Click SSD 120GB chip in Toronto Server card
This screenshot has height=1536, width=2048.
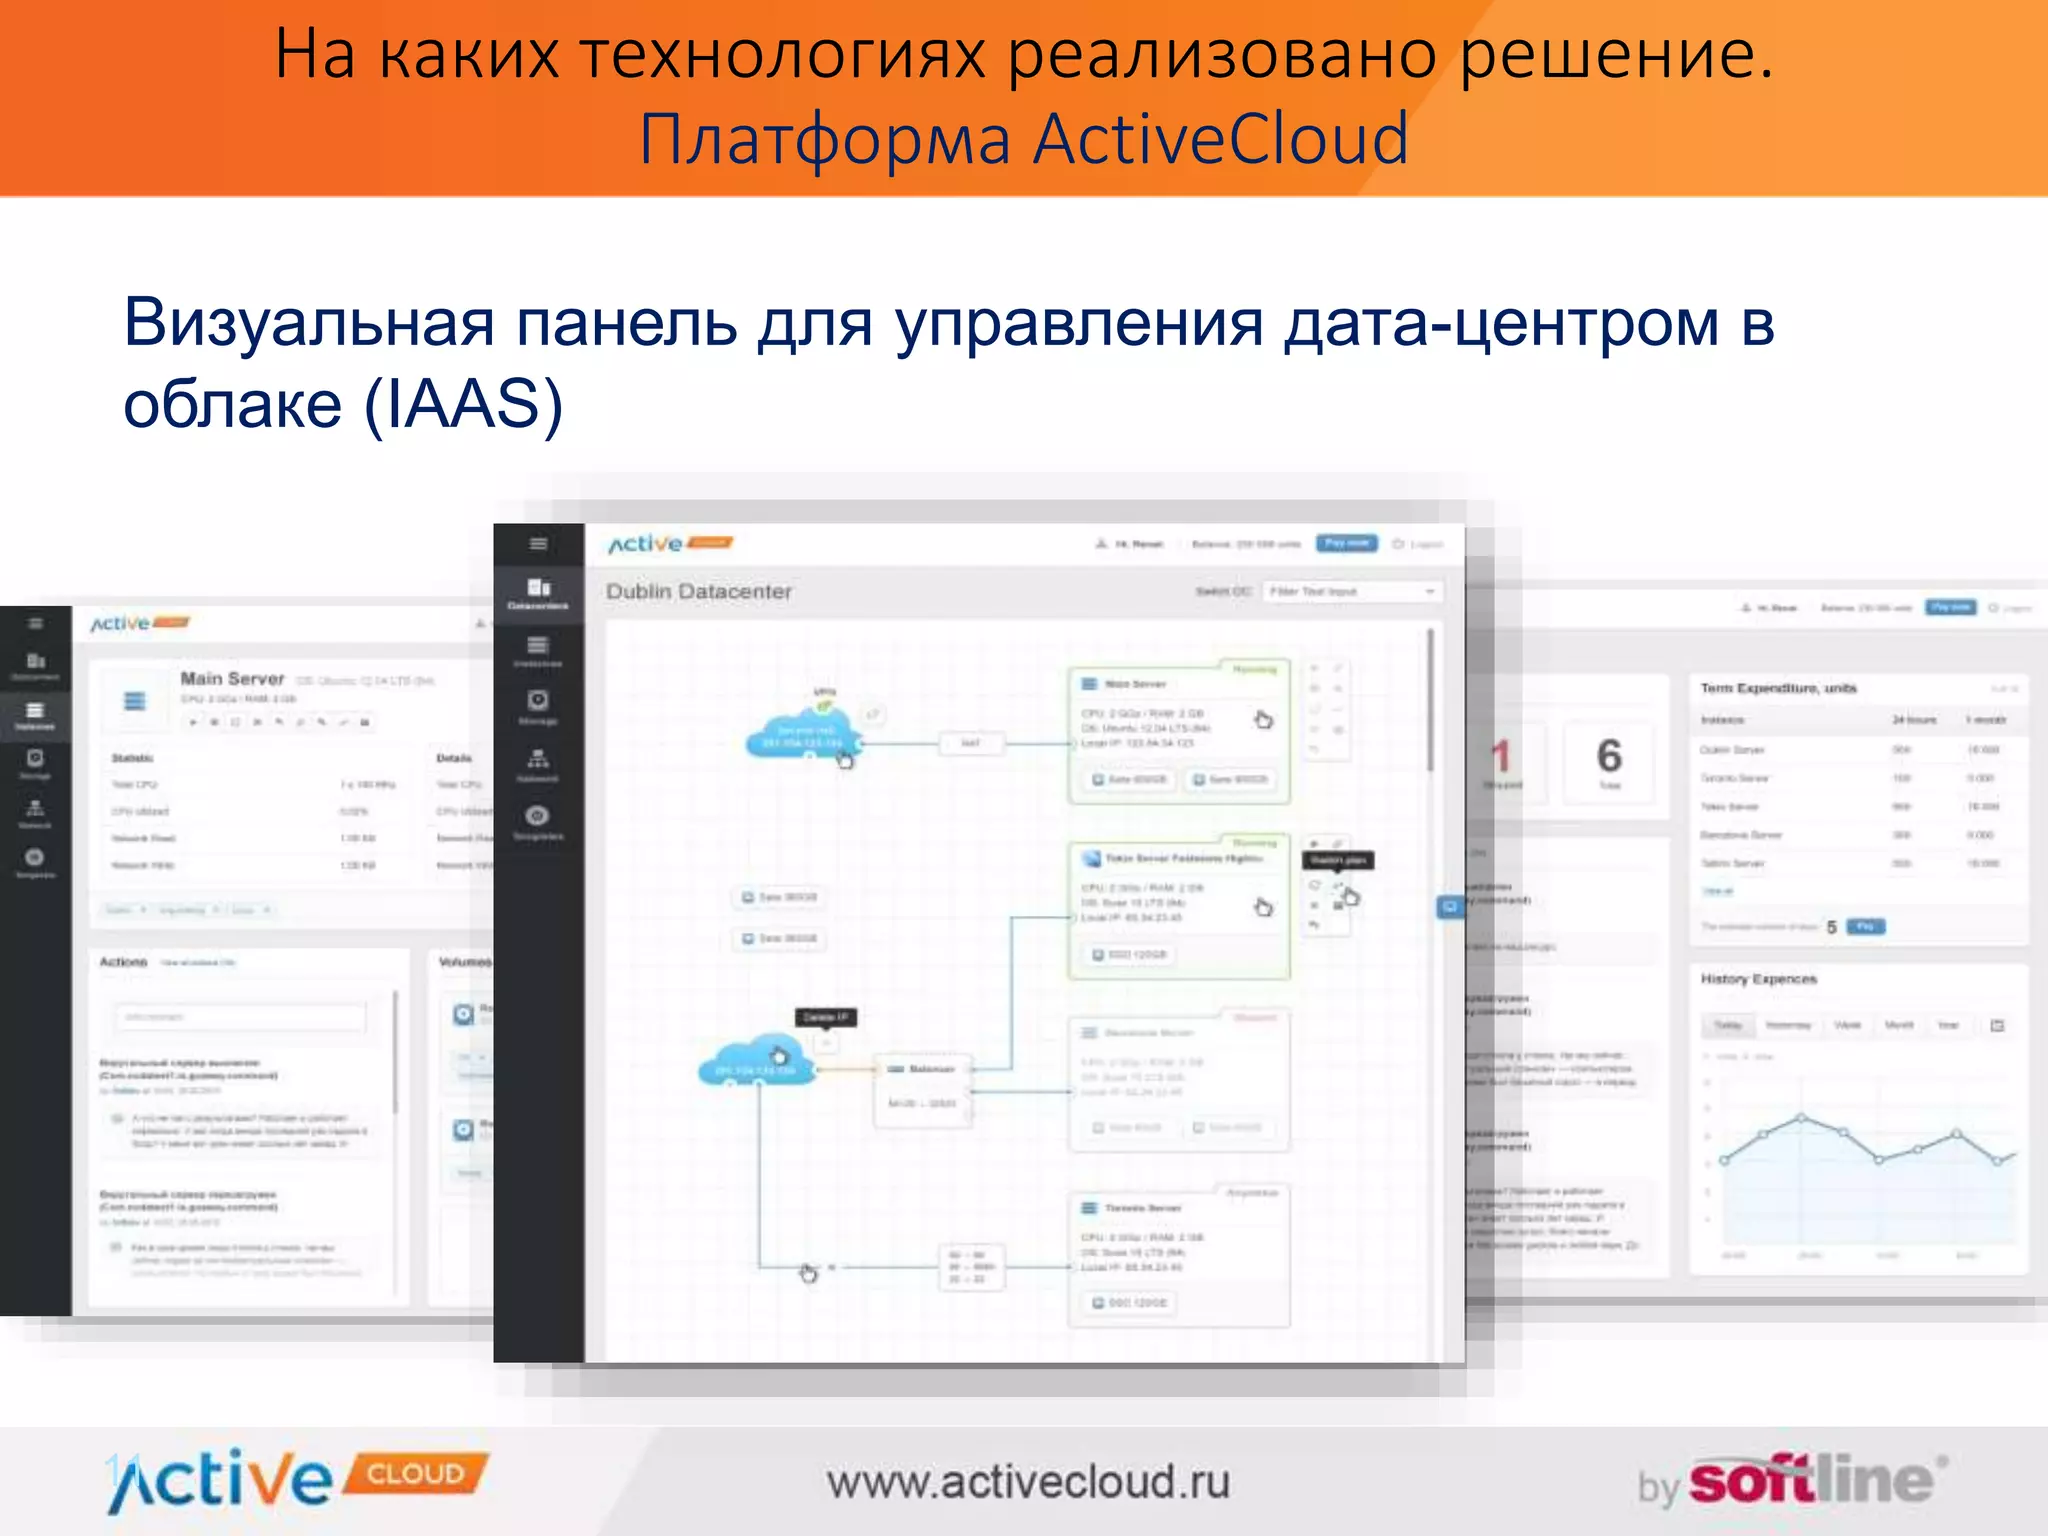pyautogui.click(x=1130, y=1303)
